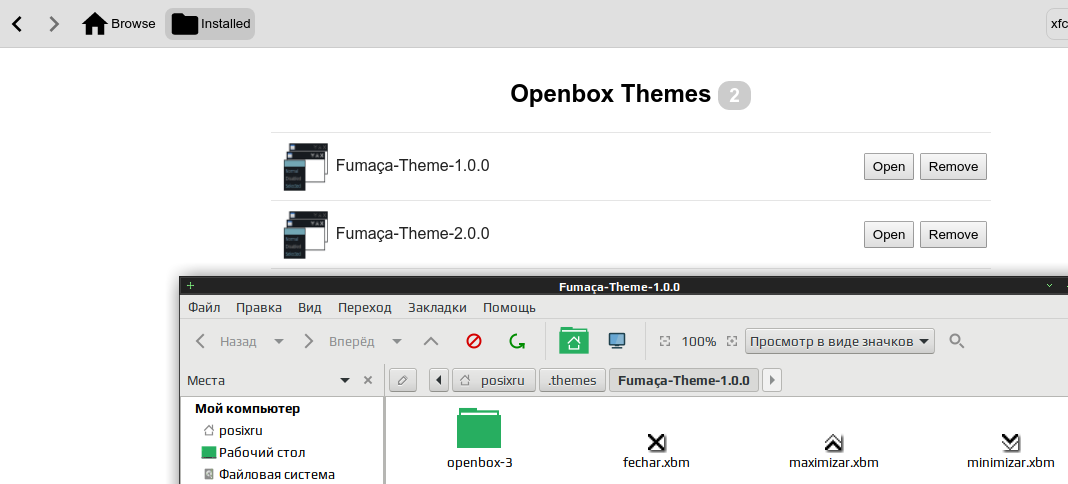Open the Просмотр в виде значков dropdown
Image resolution: width=1068 pixels, height=484 pixels.
click(840, 341)
